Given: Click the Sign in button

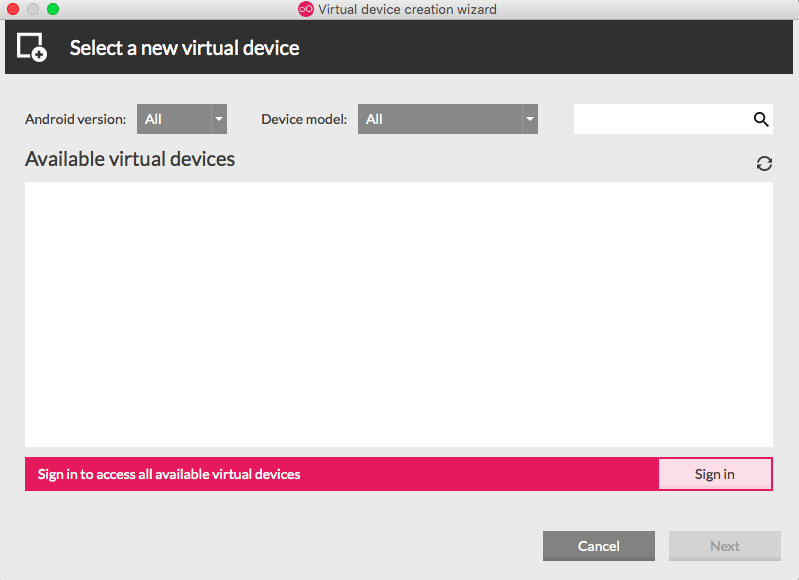Looking at the screenshot, I should click(x=714, y=474).
